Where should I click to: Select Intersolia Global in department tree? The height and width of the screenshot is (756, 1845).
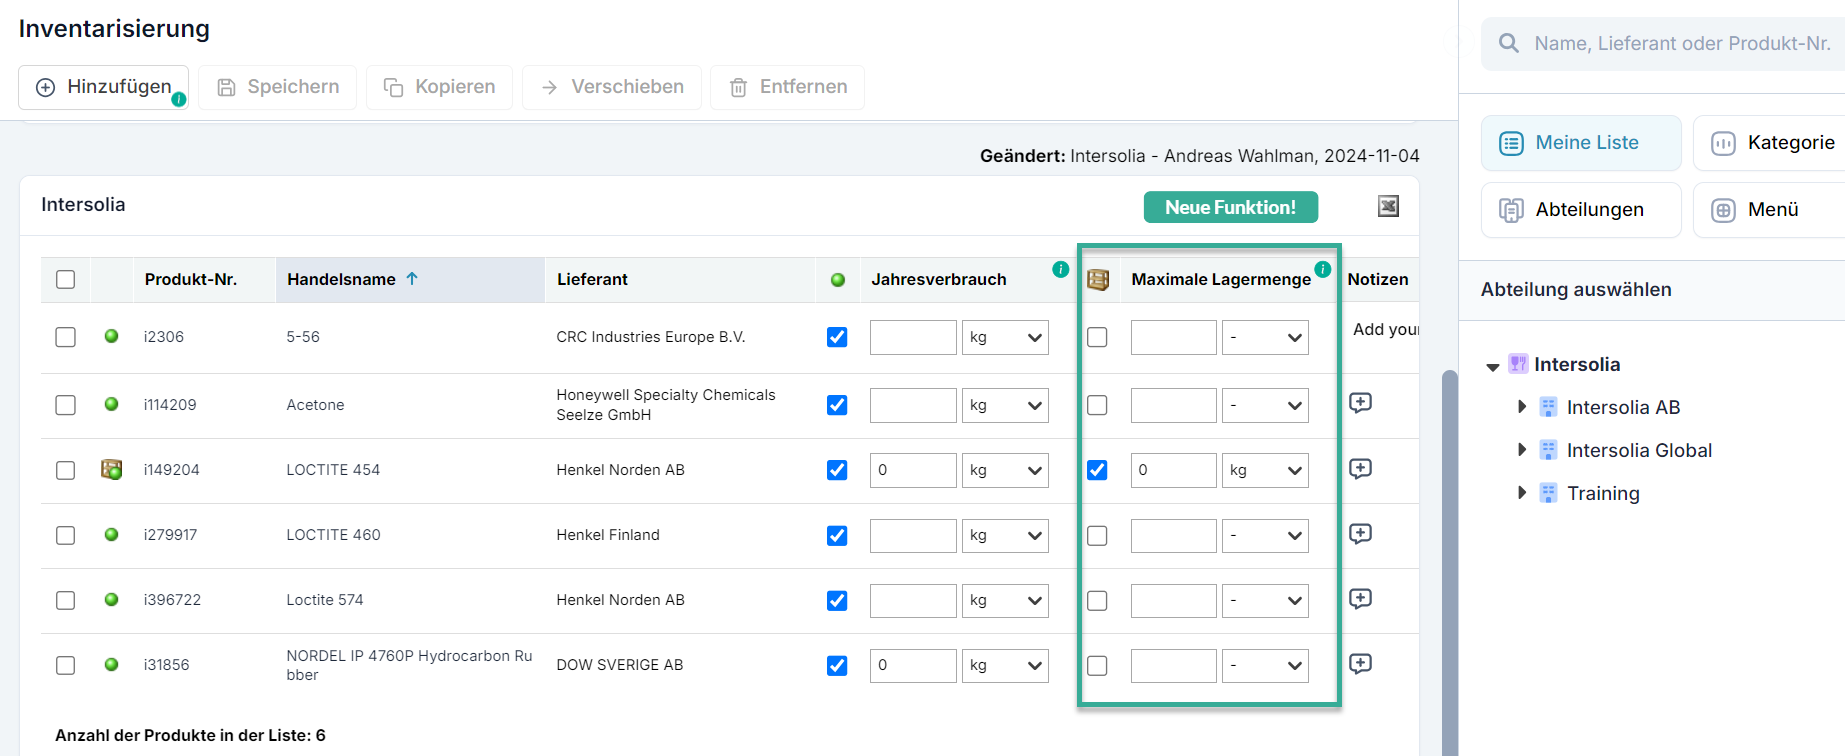[x=1639, y=450]
